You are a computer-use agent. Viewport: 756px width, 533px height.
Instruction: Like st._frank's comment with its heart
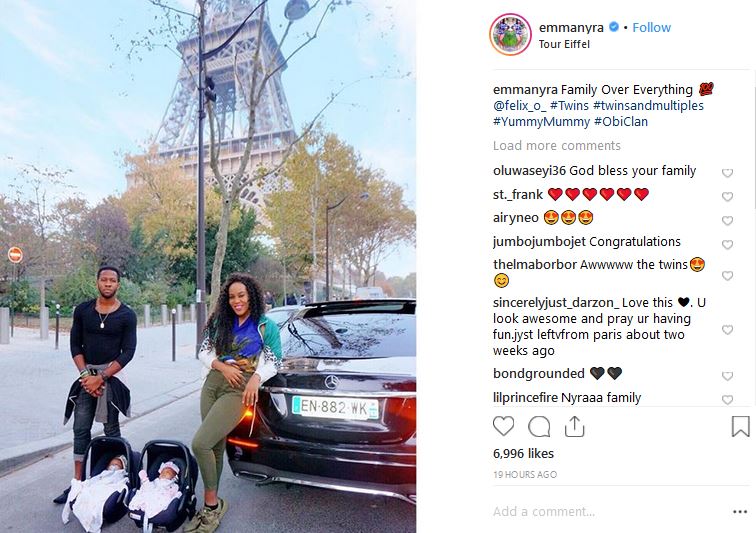727,196
